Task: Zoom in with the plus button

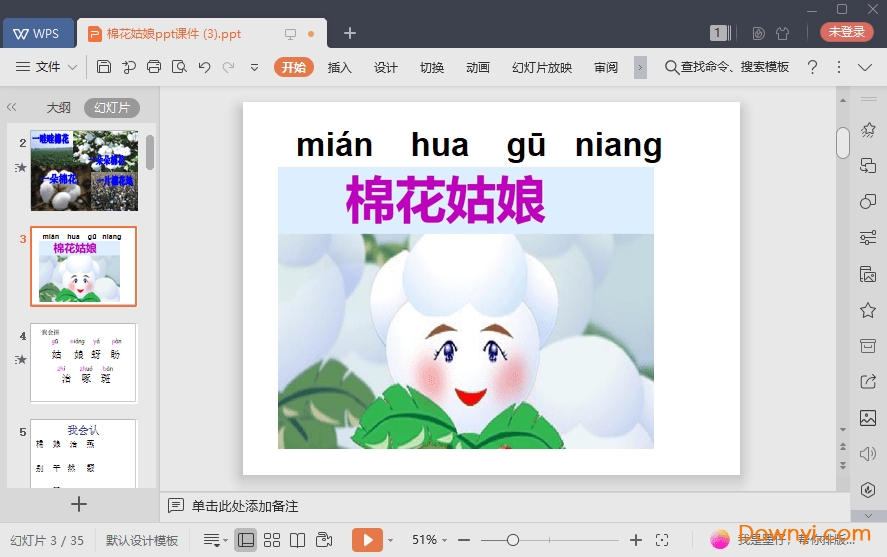Action: (x=636, y=540)
